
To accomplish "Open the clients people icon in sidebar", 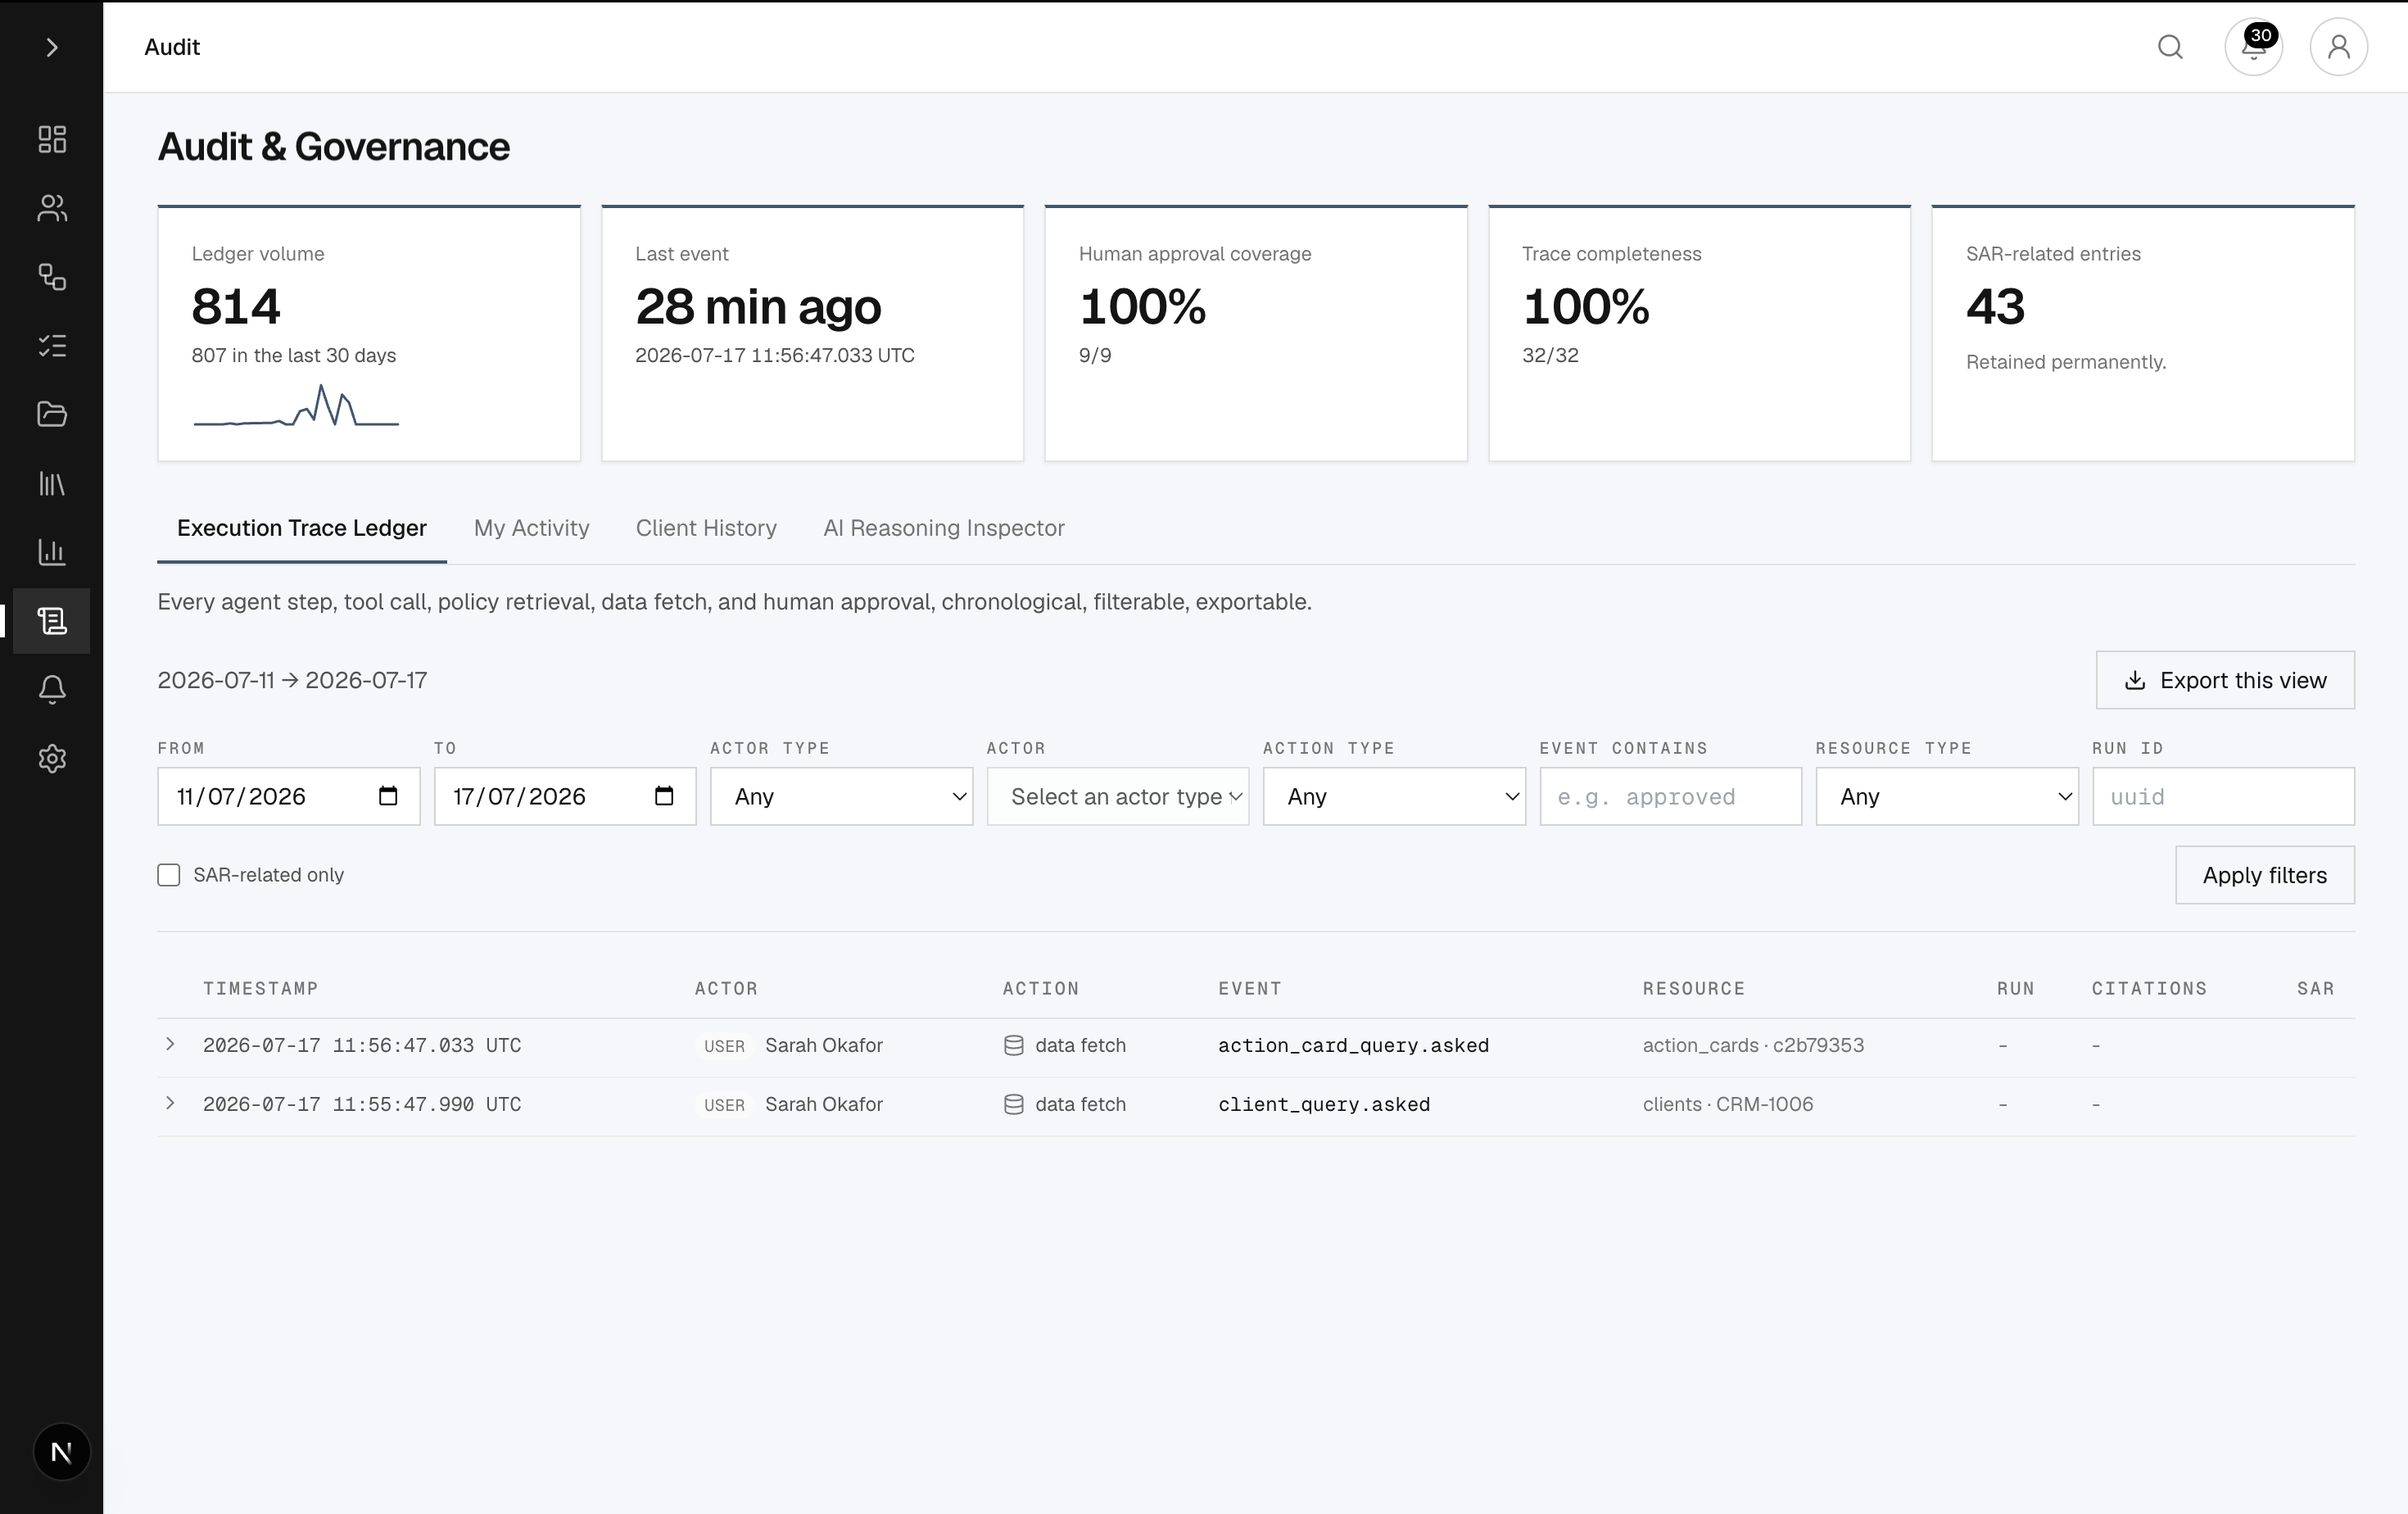I will coord(52,208).
